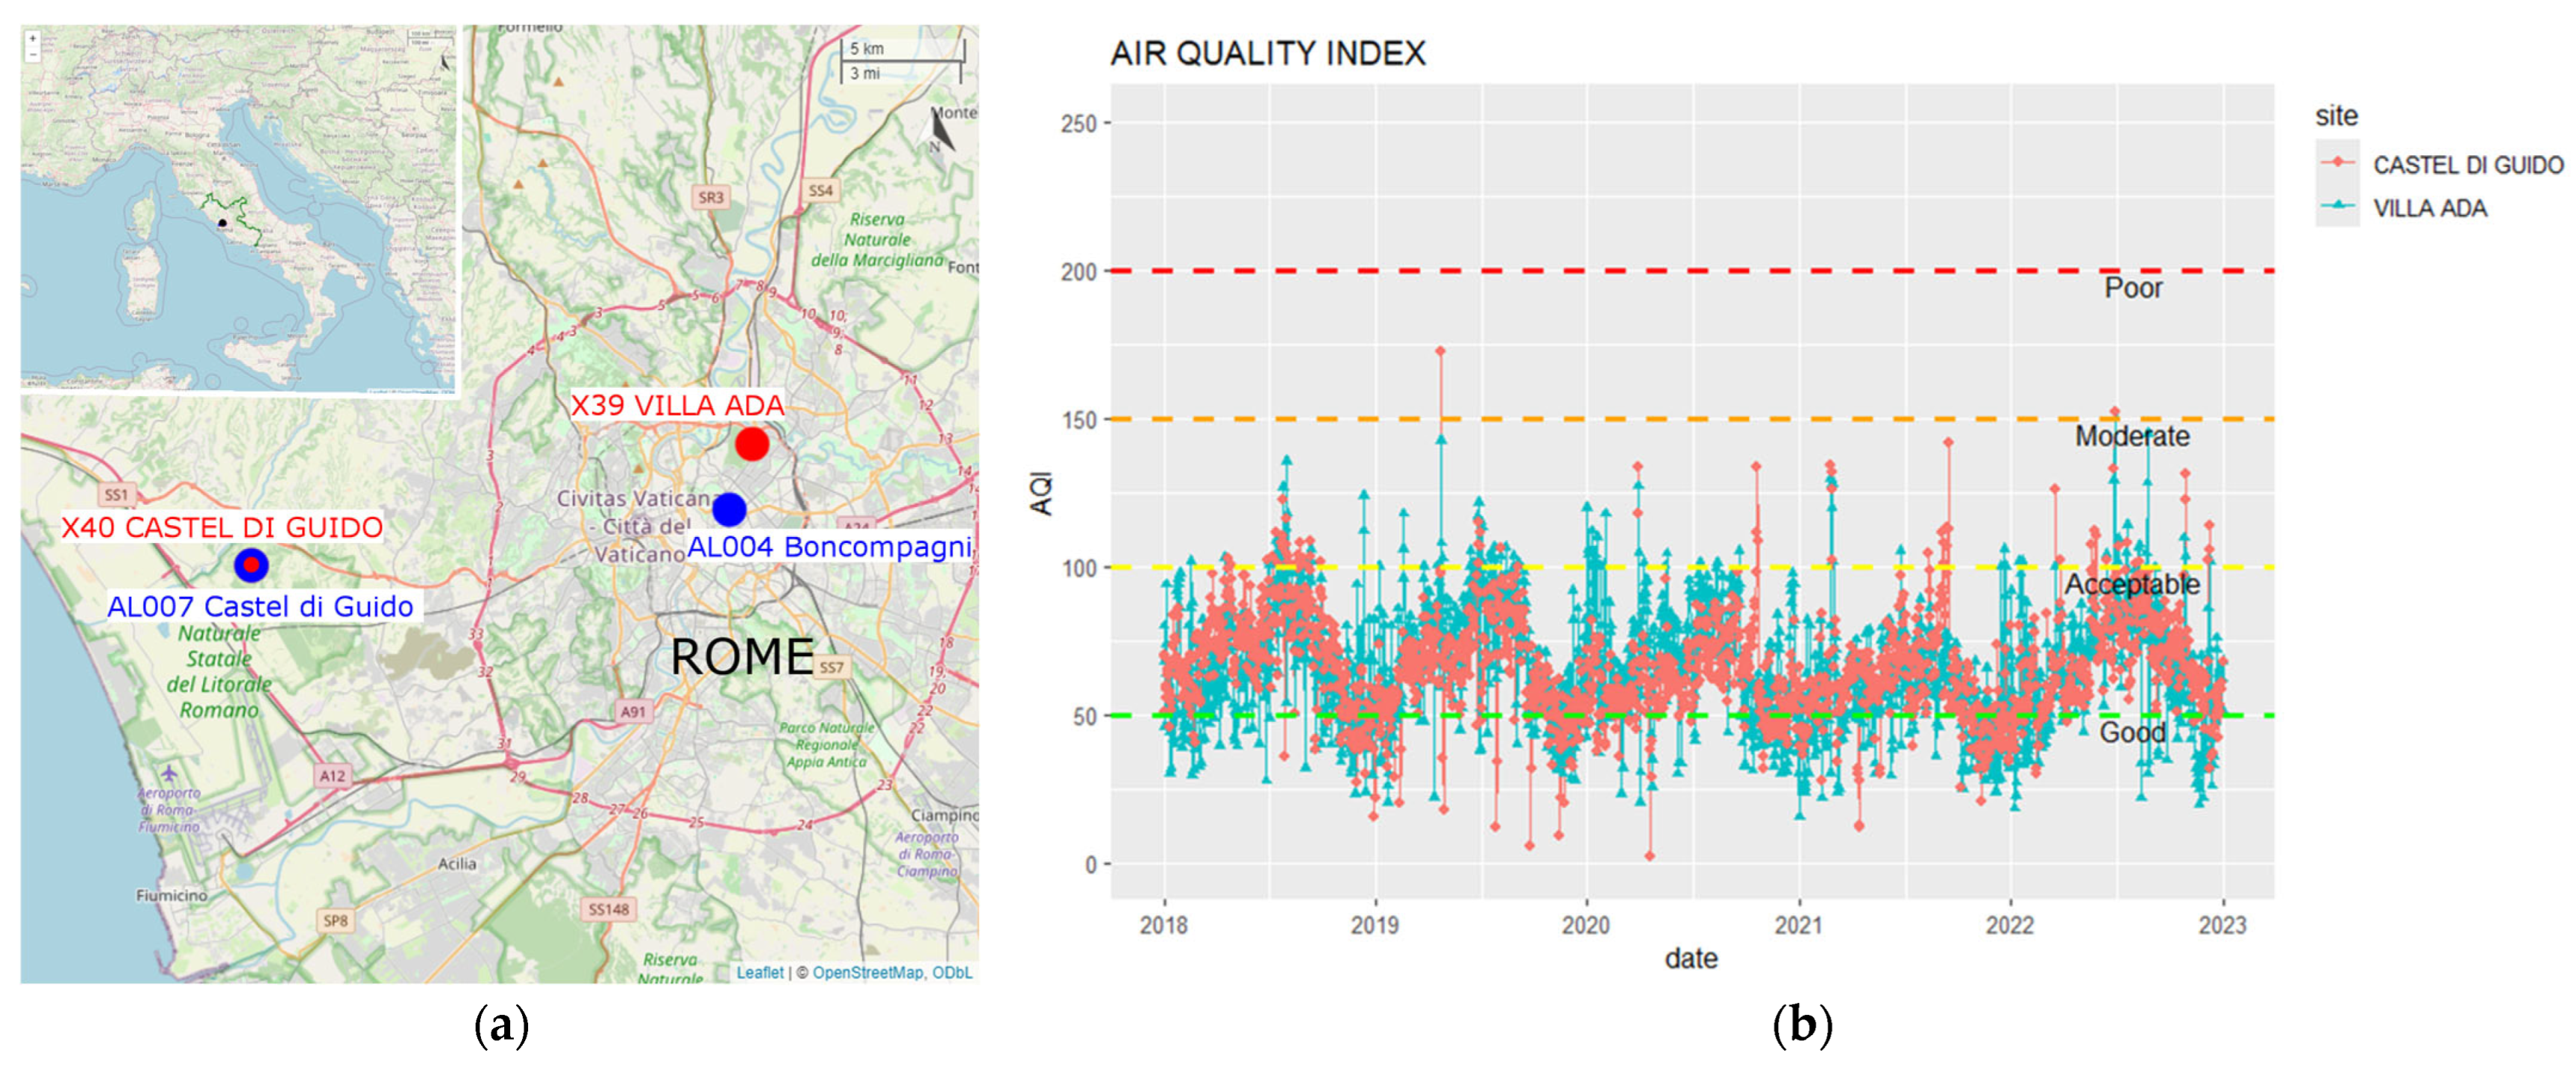Click the black location dot on Italy inset map
The image size is (2576, 1068).
pyautogui.click(x=222, y=222)
